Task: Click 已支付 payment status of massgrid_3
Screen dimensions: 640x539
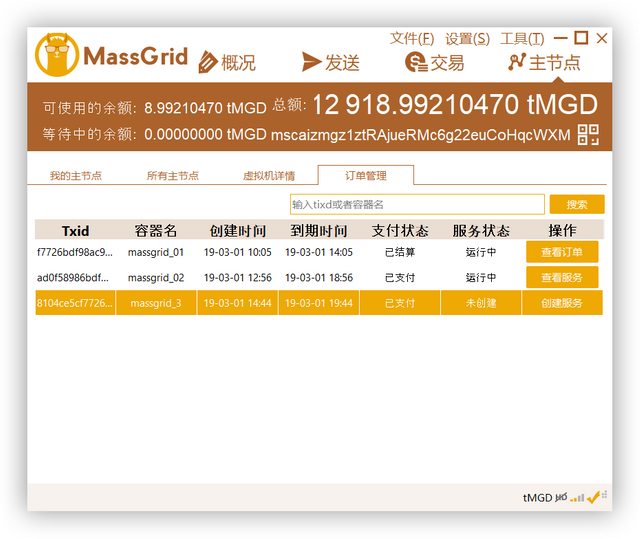Action: click(x=400, y=303)
